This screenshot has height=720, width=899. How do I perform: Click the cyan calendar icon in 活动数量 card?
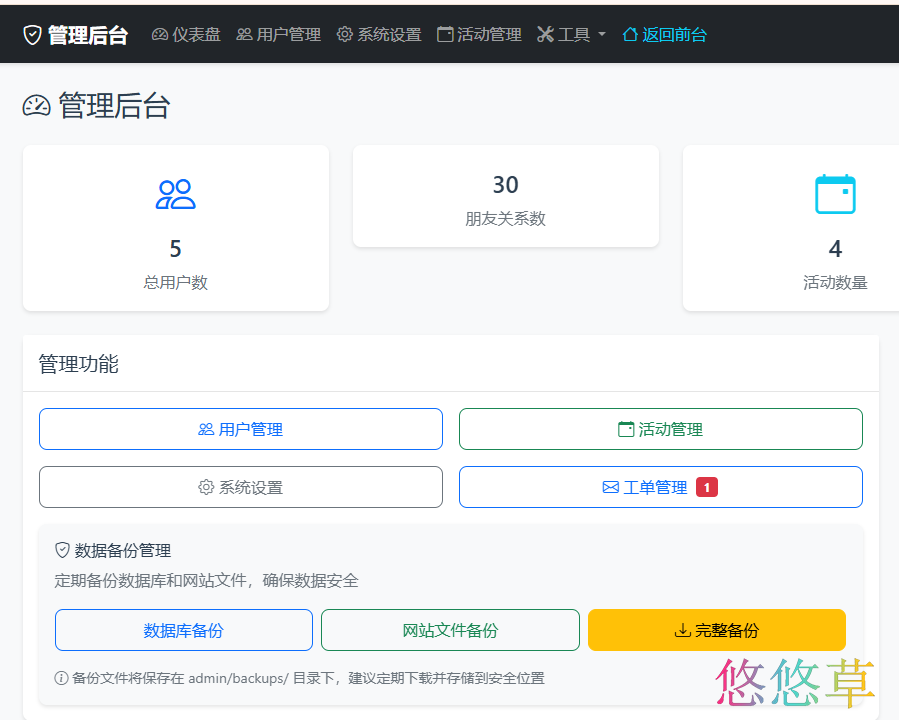pyautogui.click(x=835, y=194)
